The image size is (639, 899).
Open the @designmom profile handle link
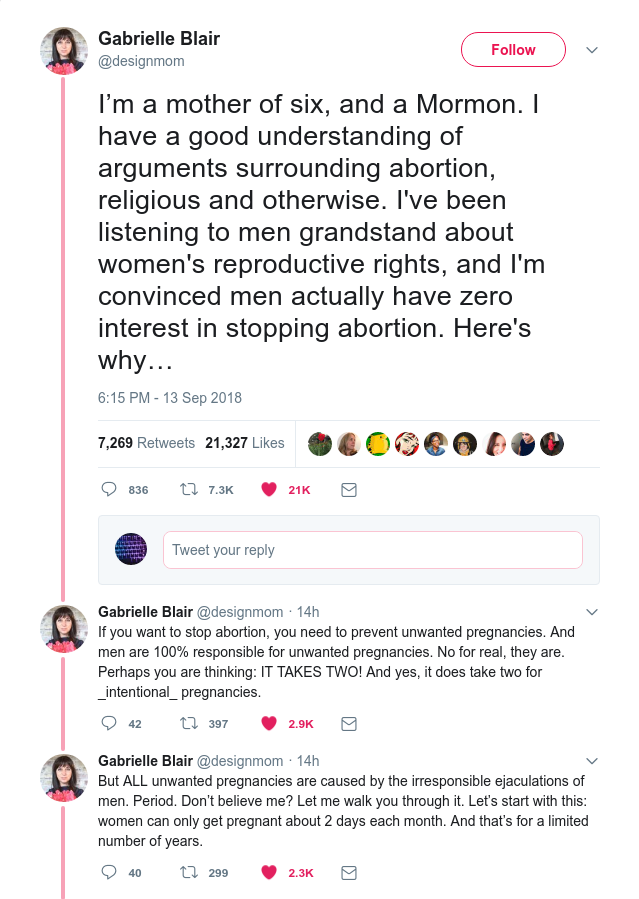141,61
